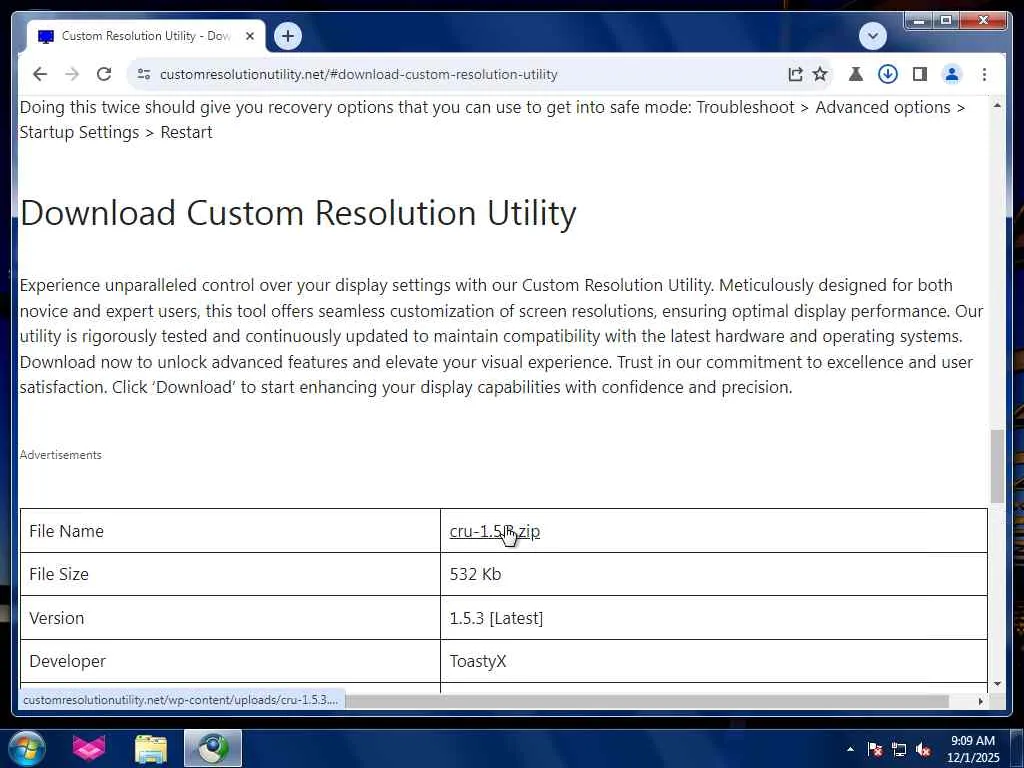Open the Windows Start menu

tap(27, 748)
